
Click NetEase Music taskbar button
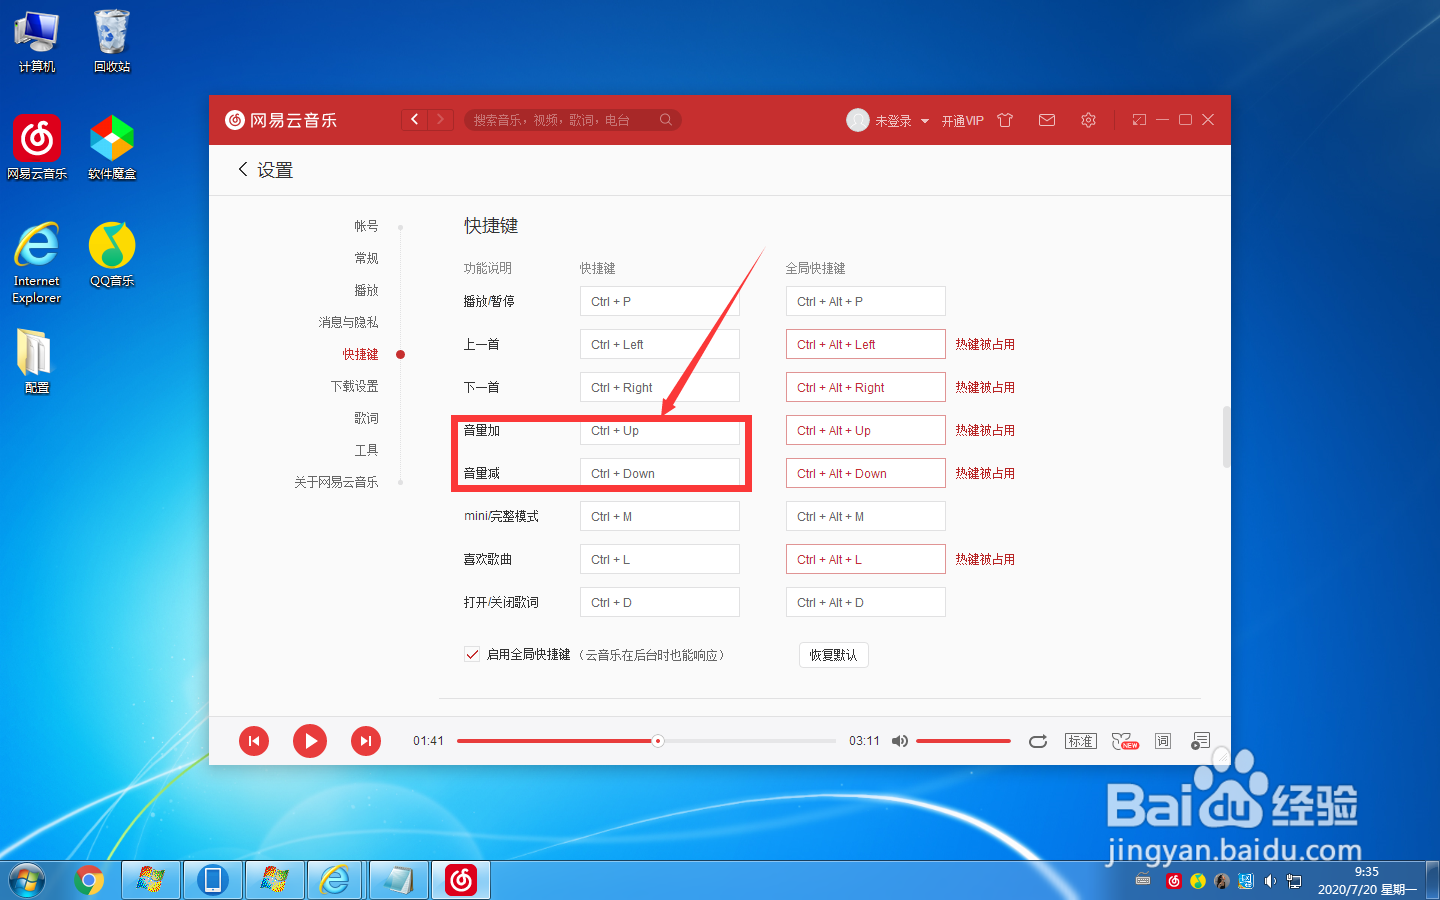tap(461, 880)
